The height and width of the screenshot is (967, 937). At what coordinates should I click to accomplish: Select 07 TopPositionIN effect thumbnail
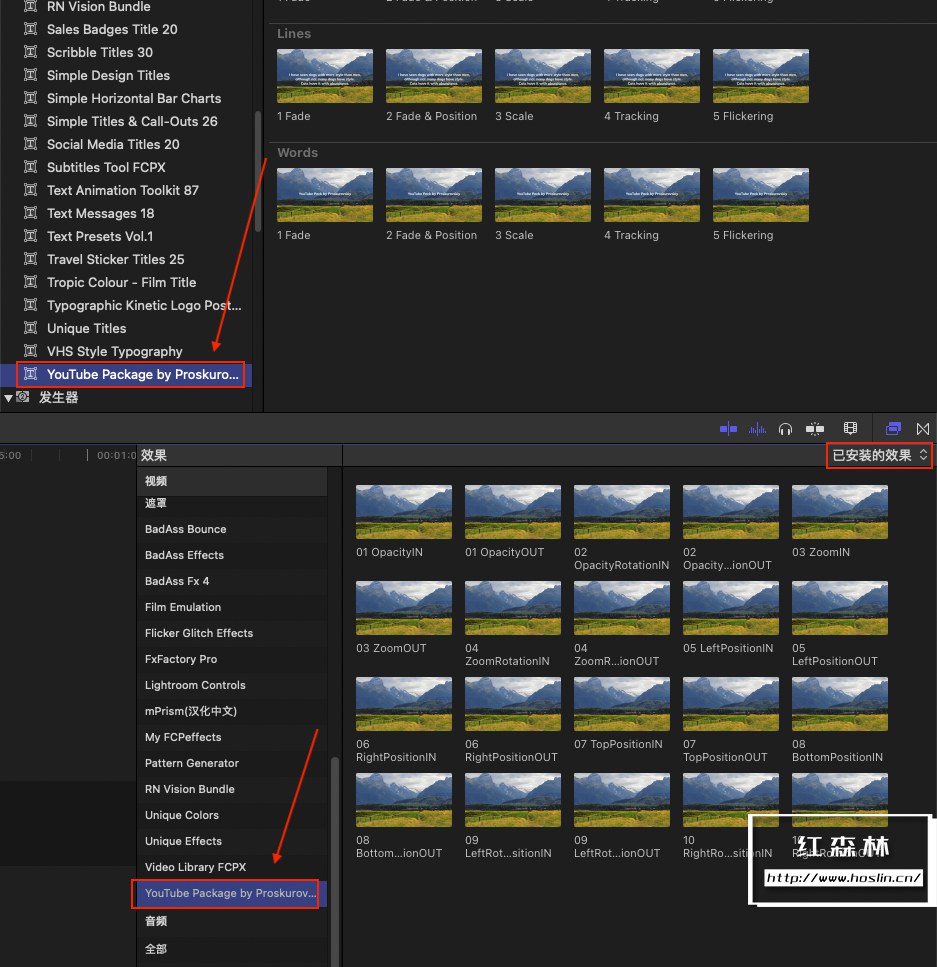[621, 704]
